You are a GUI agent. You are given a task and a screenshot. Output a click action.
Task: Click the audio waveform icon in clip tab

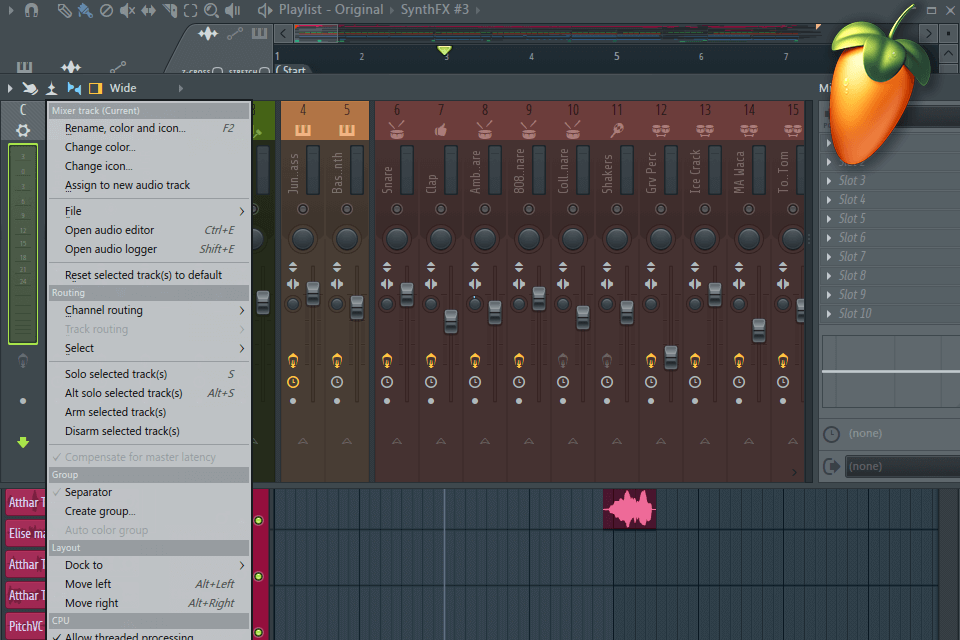coord(208,34)
